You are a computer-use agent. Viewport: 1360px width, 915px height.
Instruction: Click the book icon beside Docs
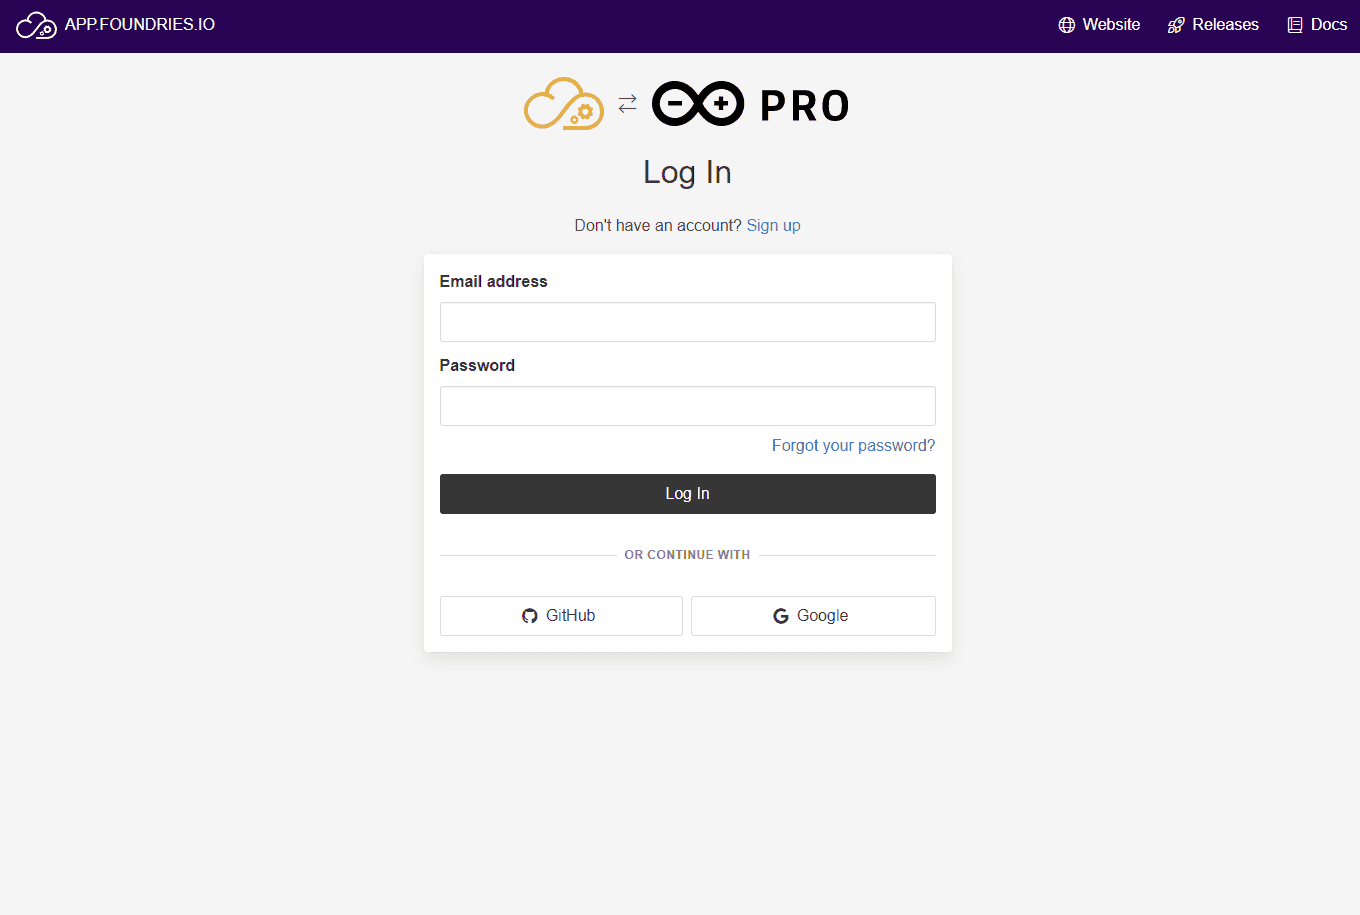[x=1295, y=25]
